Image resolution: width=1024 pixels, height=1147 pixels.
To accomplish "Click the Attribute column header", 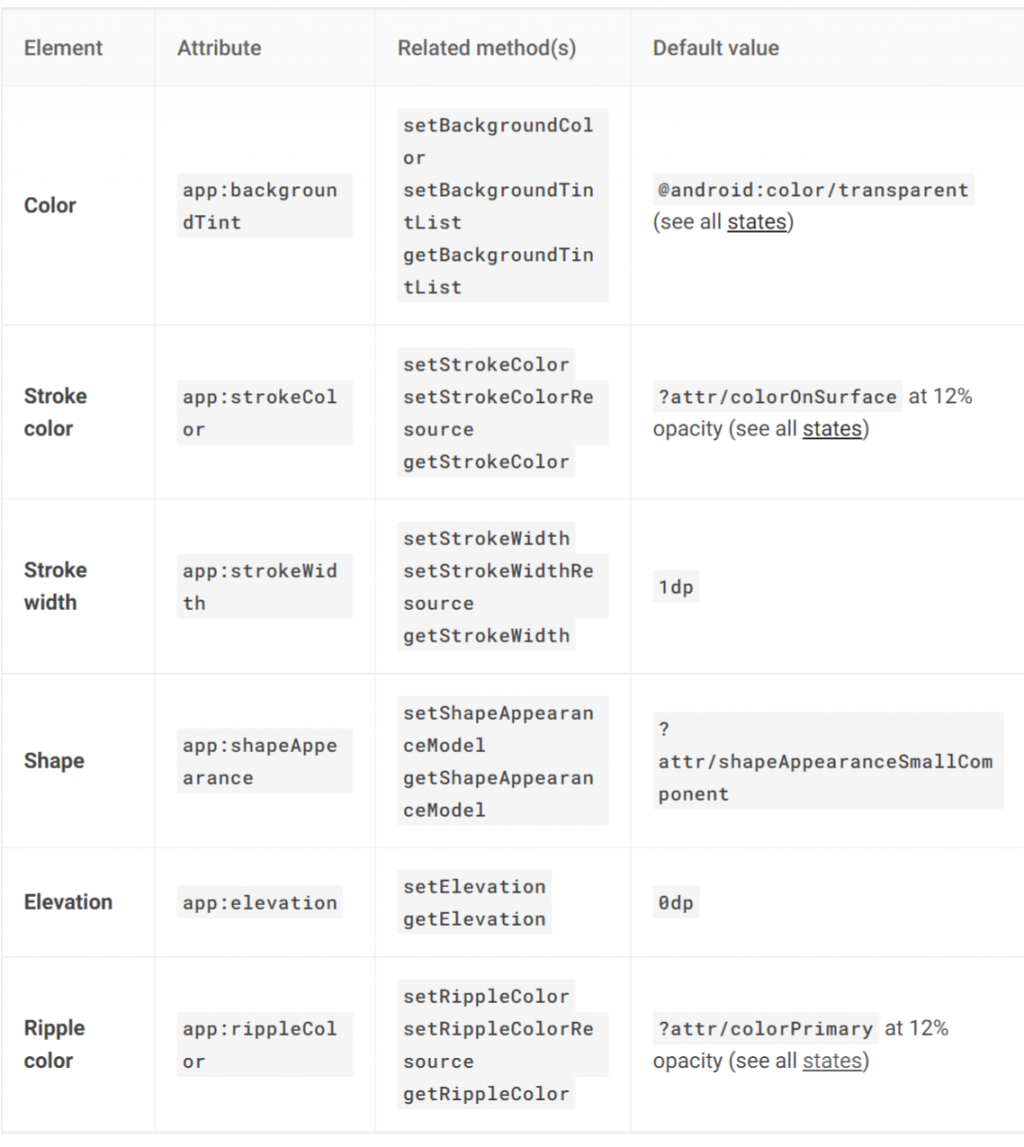I will pos(219,48).
